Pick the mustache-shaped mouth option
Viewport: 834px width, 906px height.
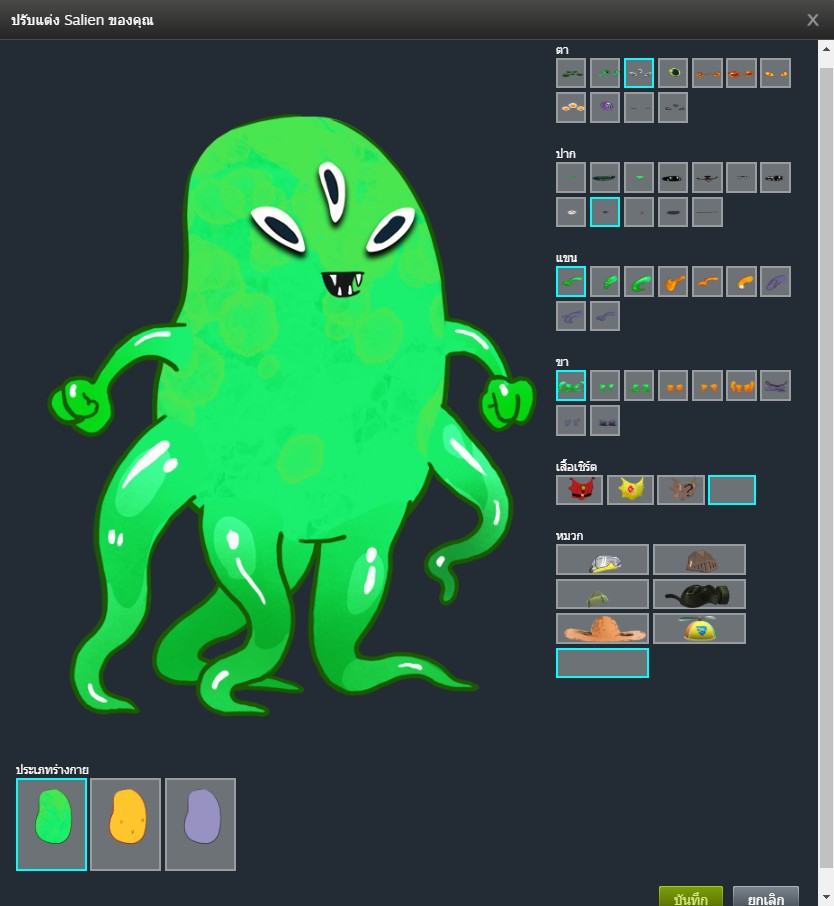tap(707, 177)
